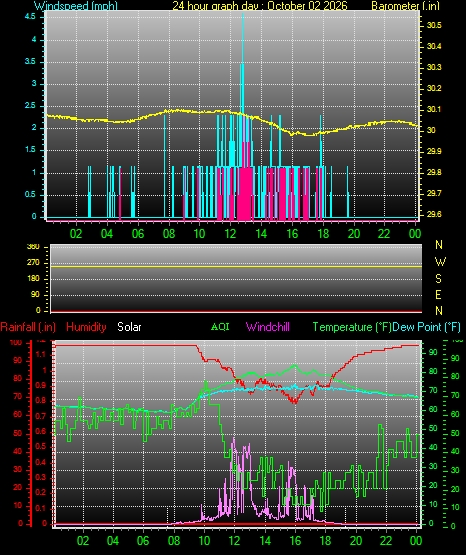Click the 24 hour graph day date title
Image resolution: width=466 pixels, height=555 pixels.
click(260, 6)
